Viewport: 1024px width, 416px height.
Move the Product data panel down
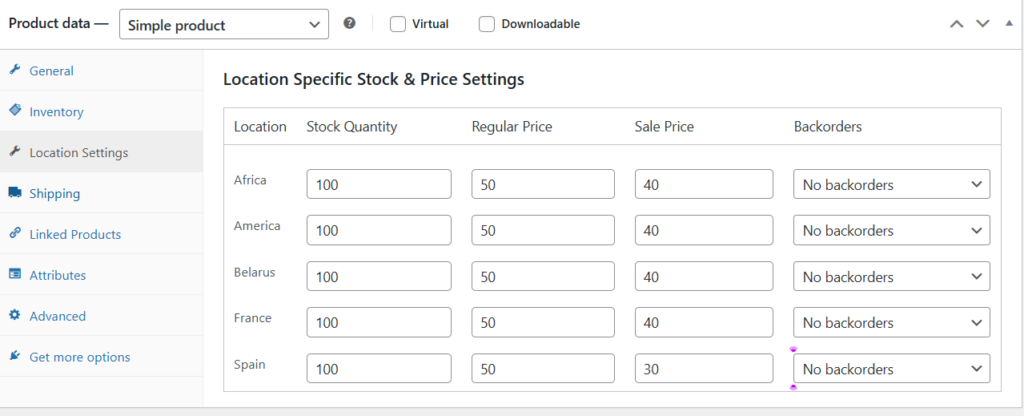pos(983,24)
